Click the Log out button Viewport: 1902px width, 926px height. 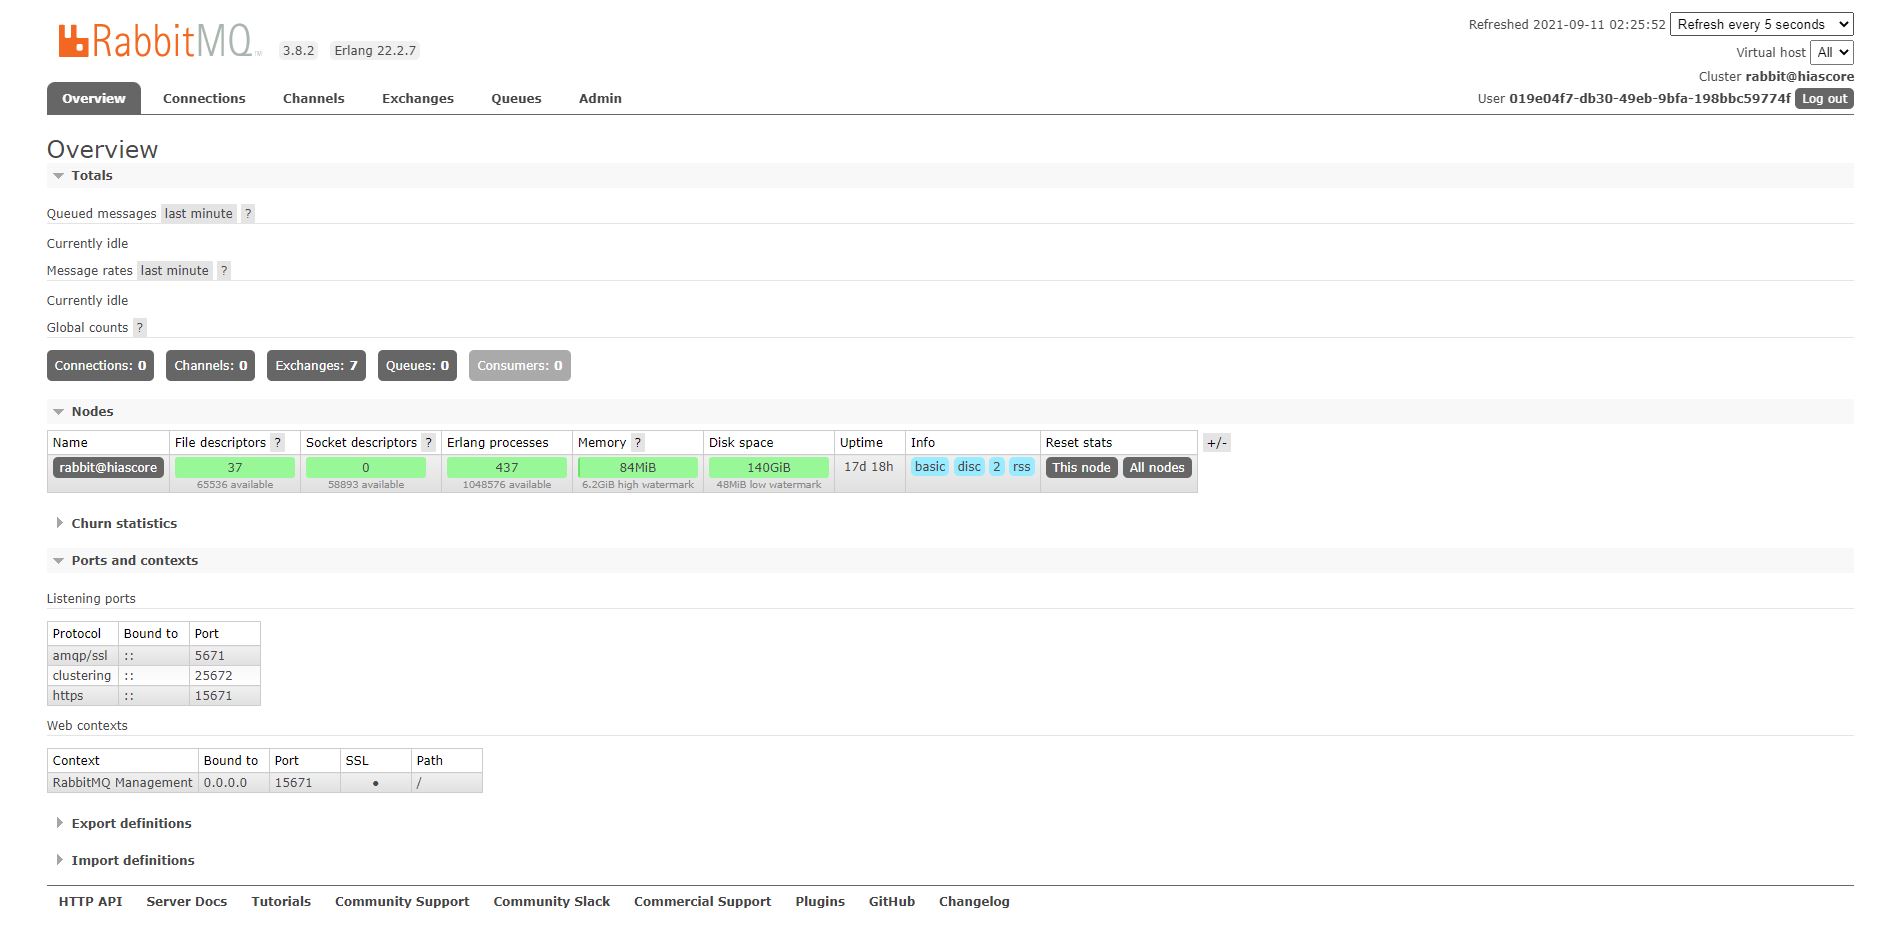click(x=1824, y=98)
